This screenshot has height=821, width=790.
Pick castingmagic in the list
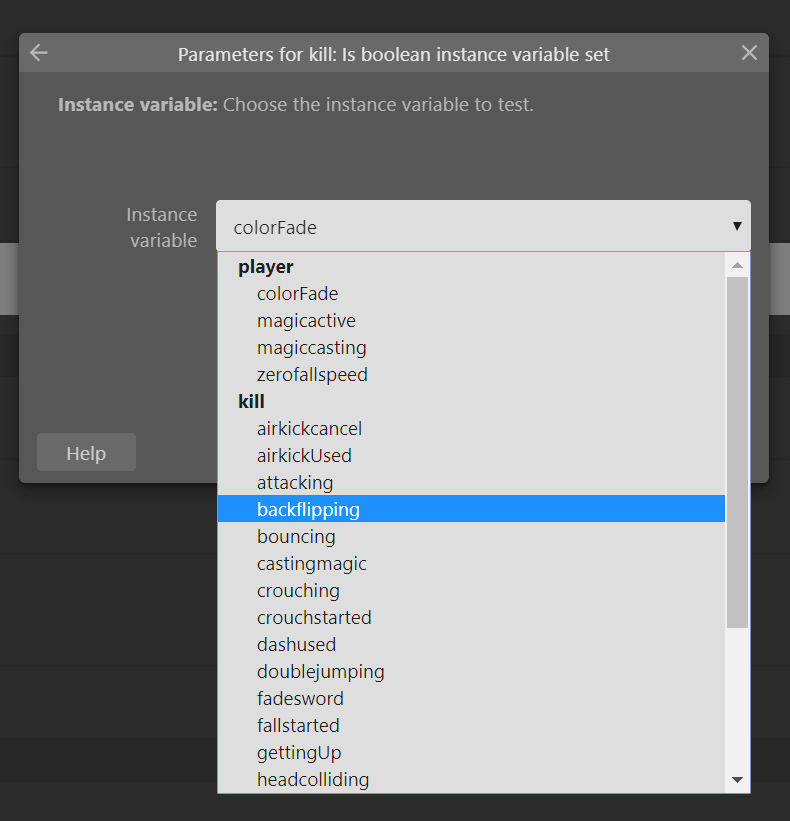471,563
